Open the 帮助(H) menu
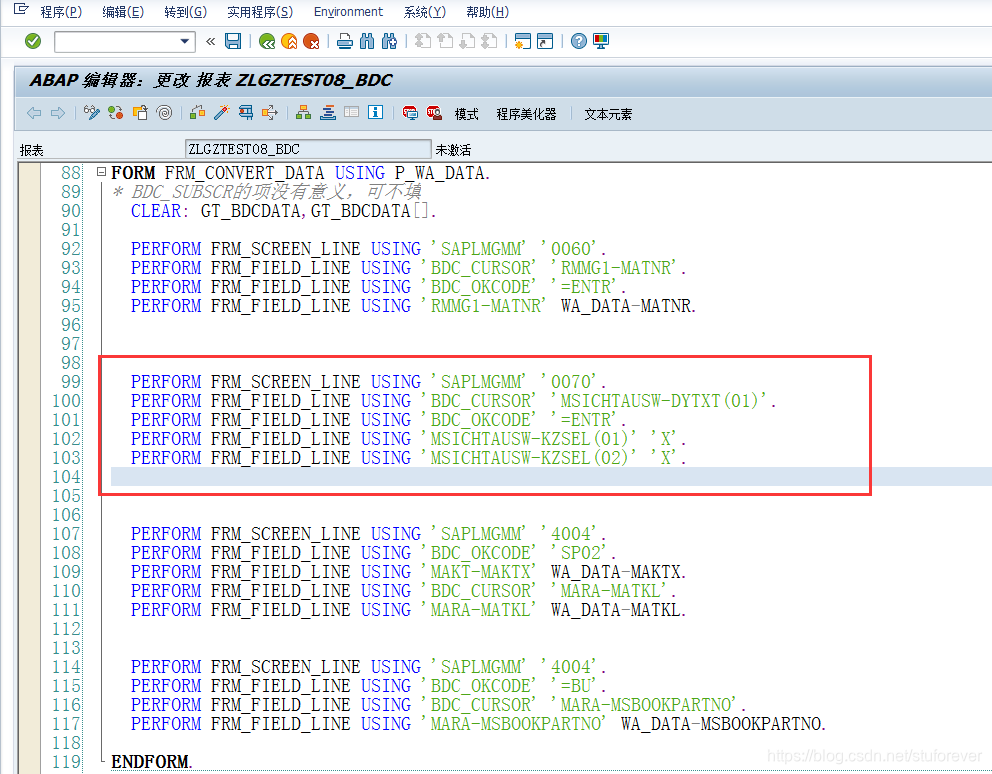 [487, 12]
